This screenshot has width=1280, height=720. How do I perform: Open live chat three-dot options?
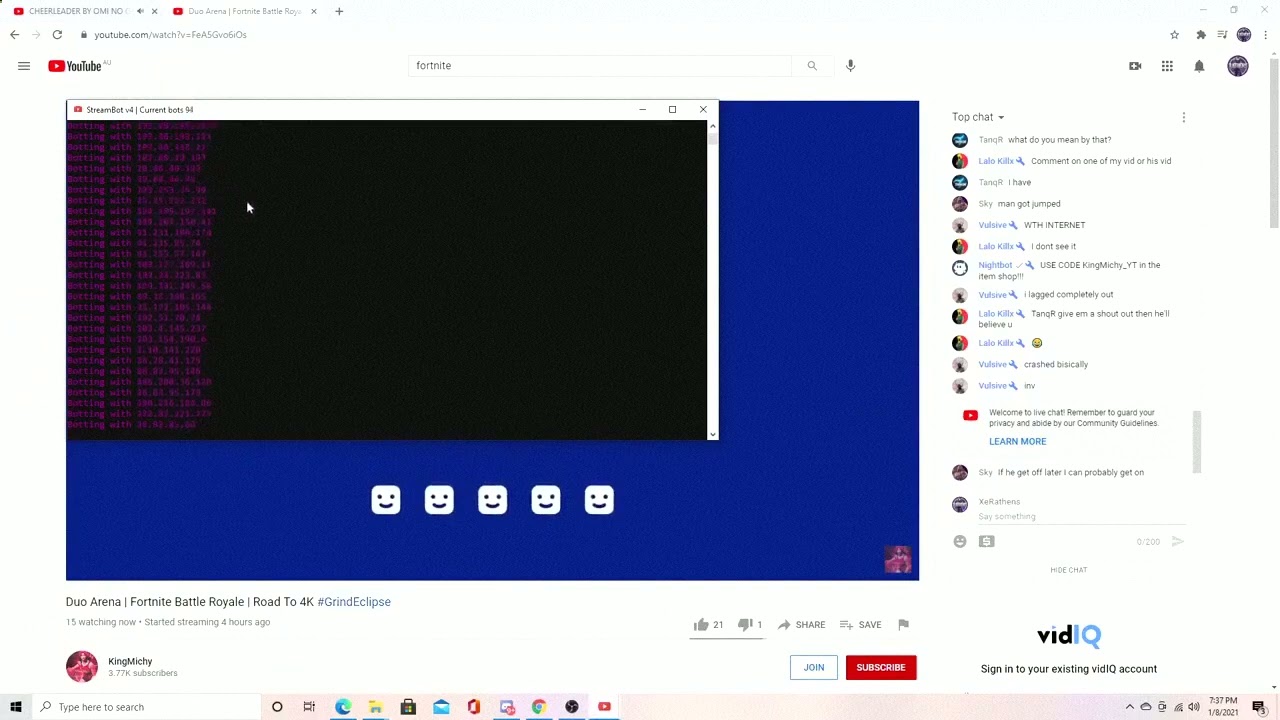point(1184,118)
